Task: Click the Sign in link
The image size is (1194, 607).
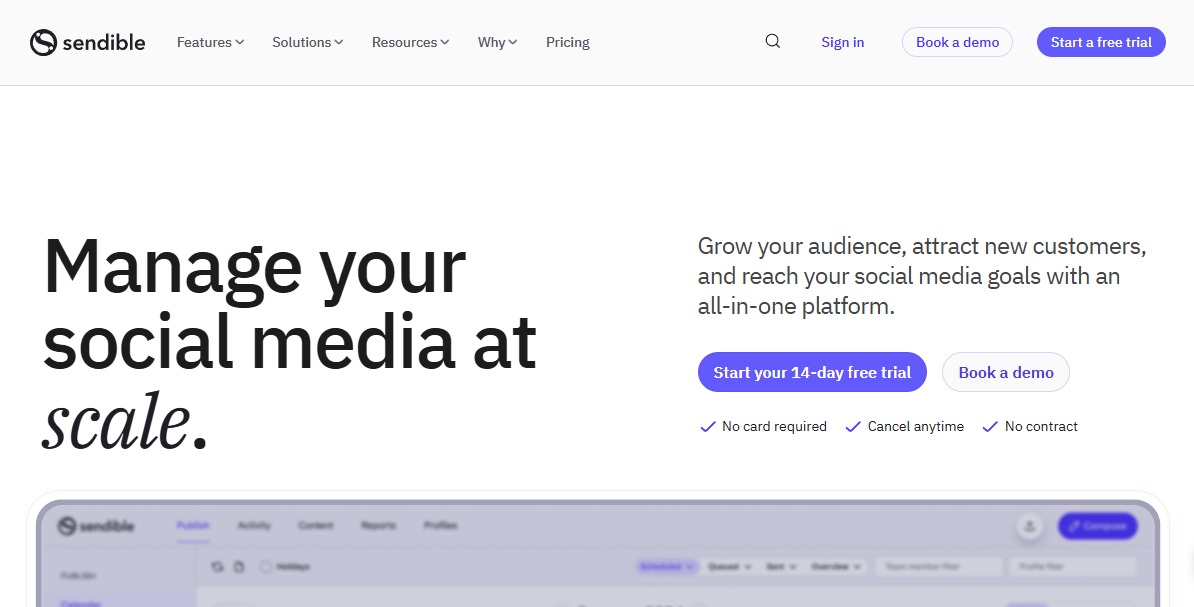Action: [x=842, y=42]
